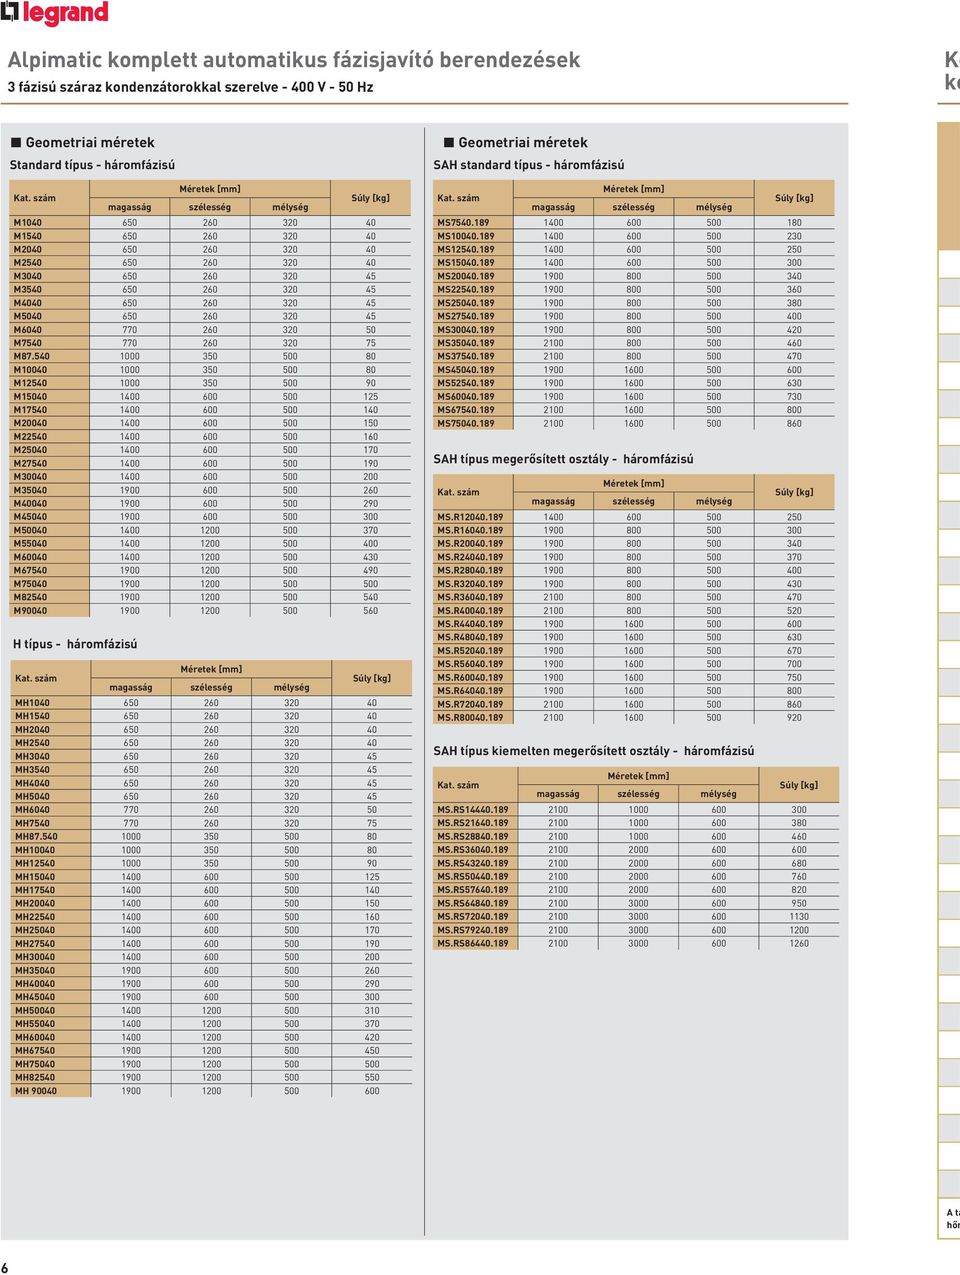Click the "Standard típus - háromfázisú" heading

[x=92, y=165]
